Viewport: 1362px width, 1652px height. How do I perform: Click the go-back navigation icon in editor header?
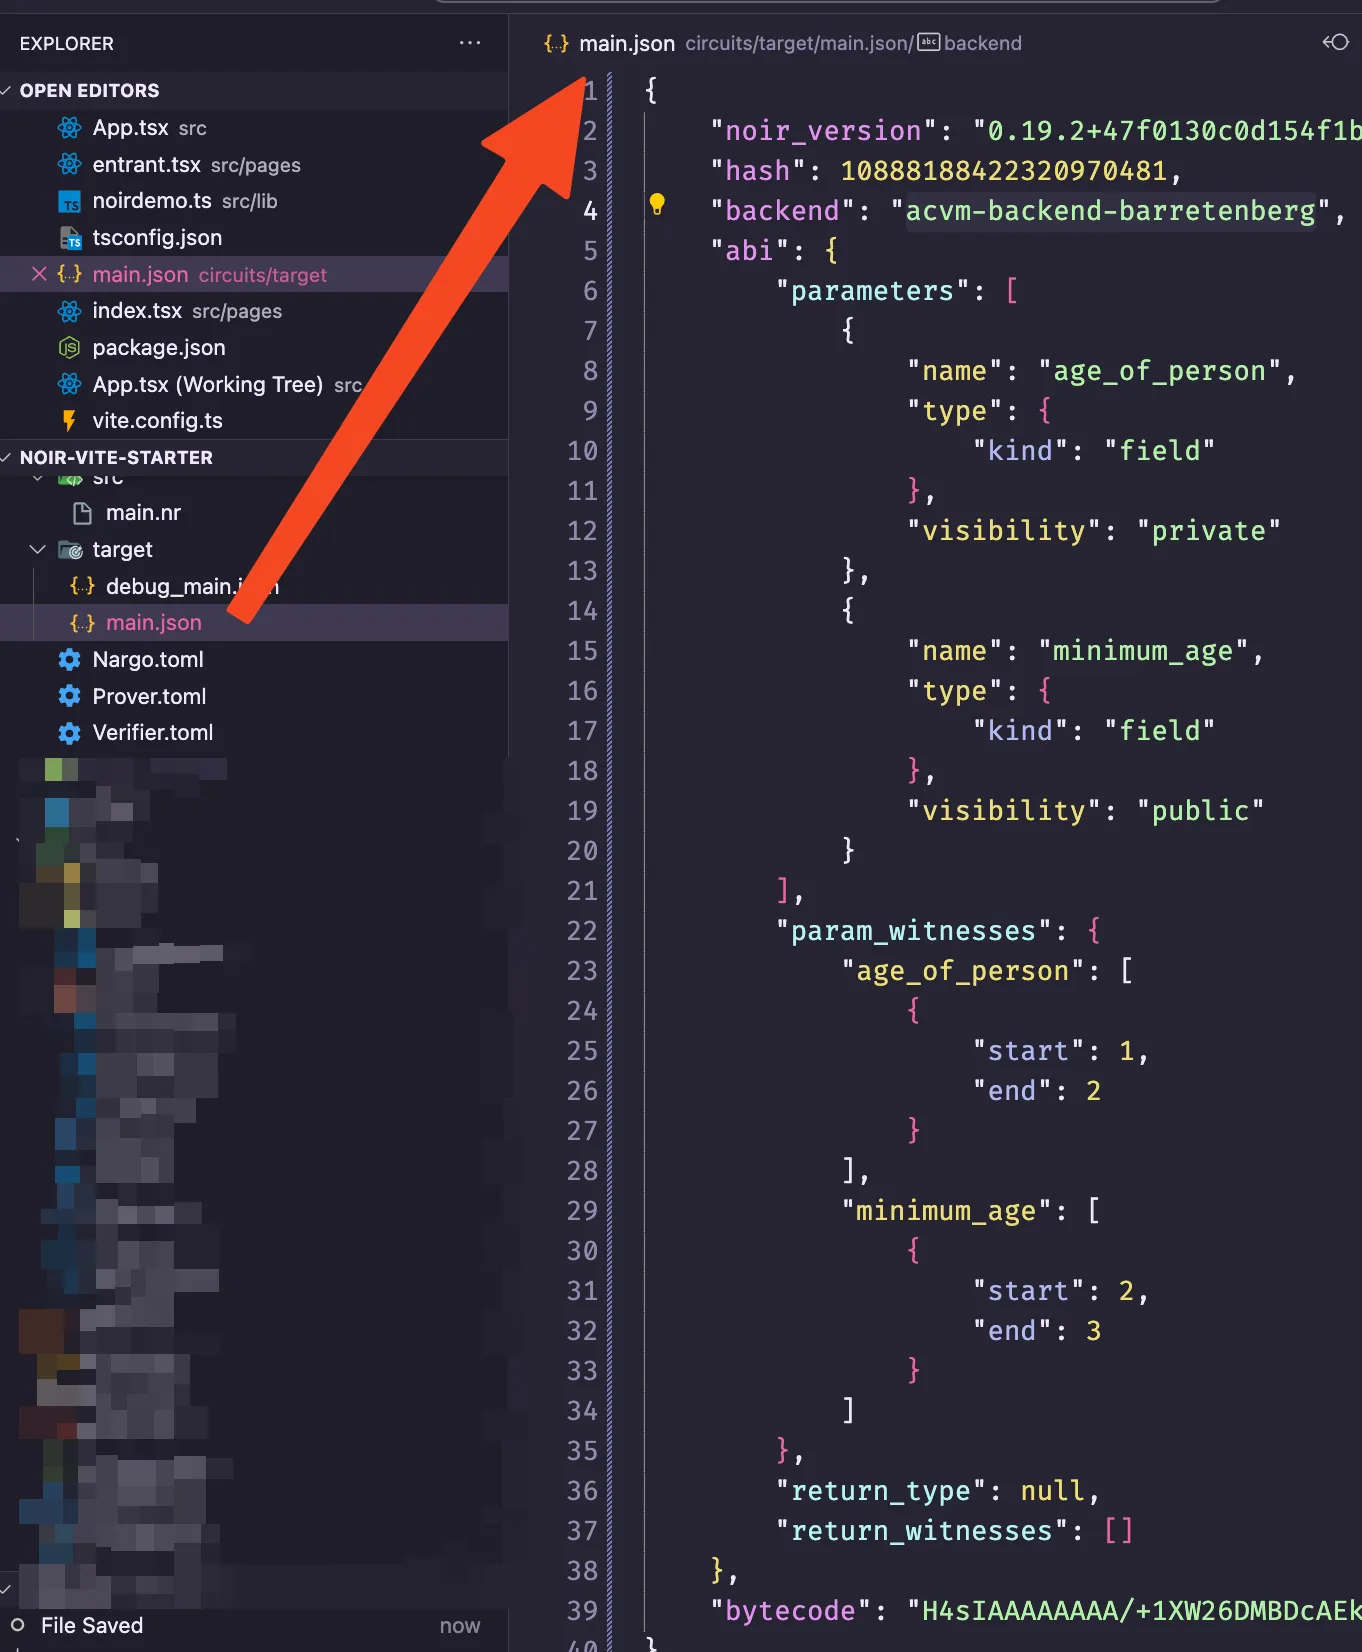[1335, 42]
